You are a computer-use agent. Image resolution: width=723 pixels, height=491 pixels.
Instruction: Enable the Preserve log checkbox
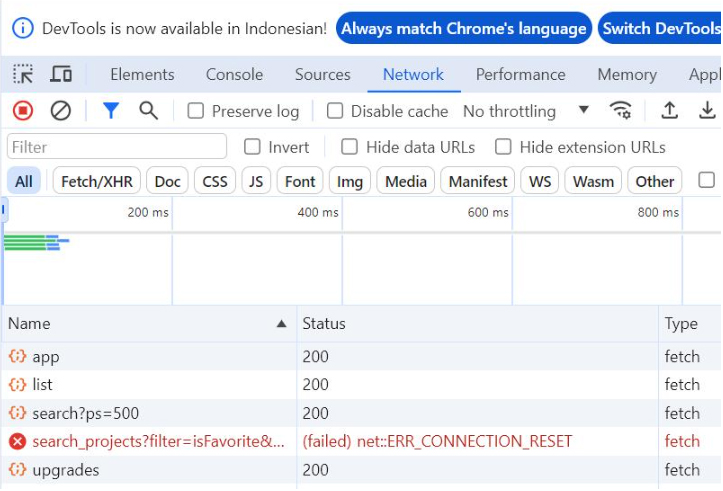click(196, 111)
